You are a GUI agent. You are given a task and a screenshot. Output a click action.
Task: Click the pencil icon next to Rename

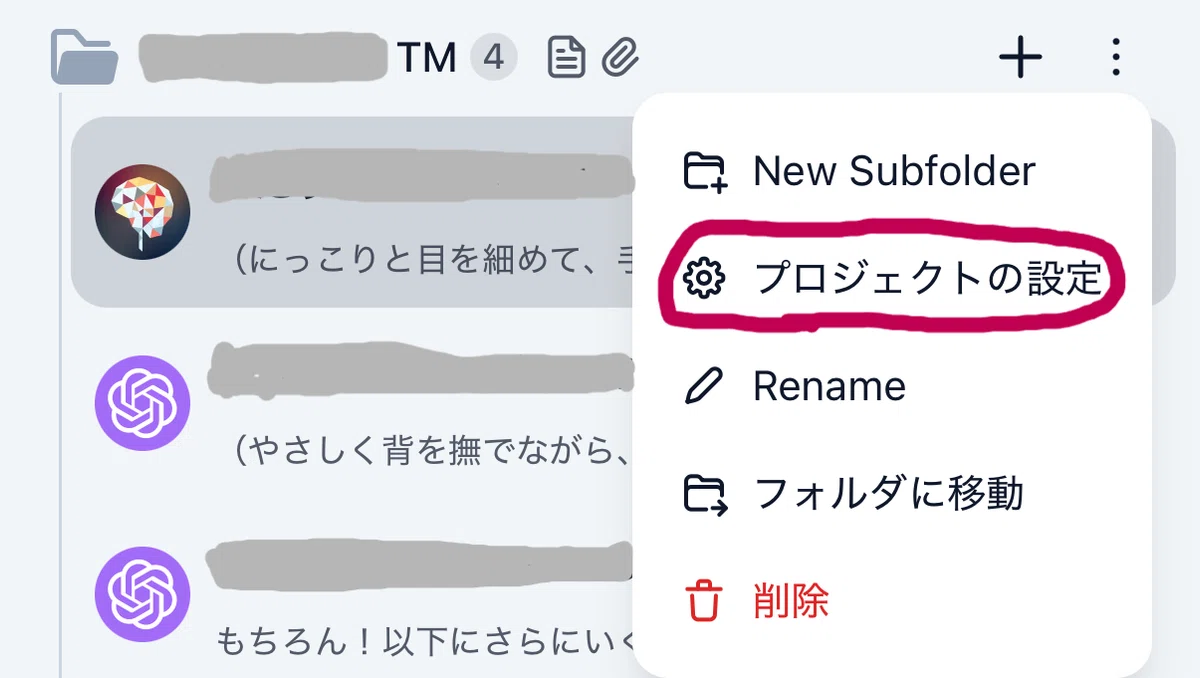pos(703,386)
